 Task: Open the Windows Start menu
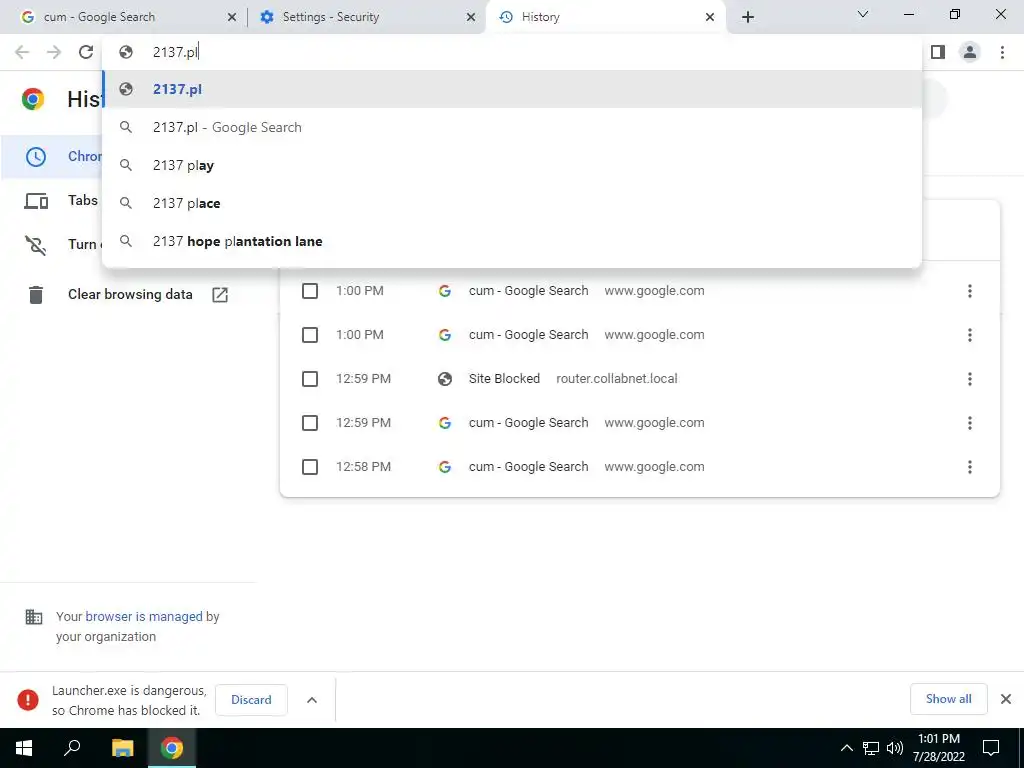click(24, 748)
